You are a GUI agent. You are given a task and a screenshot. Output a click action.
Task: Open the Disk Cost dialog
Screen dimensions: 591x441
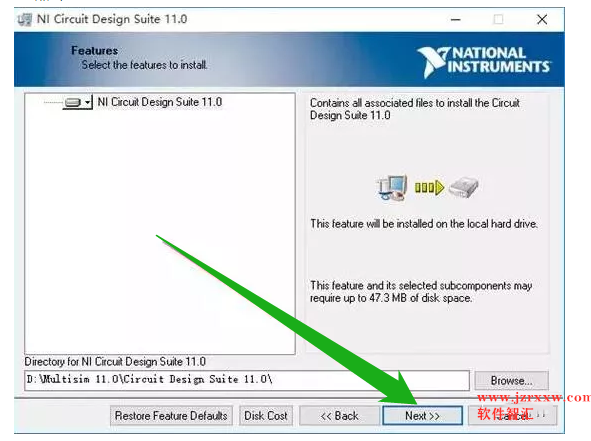pos(266,416)
